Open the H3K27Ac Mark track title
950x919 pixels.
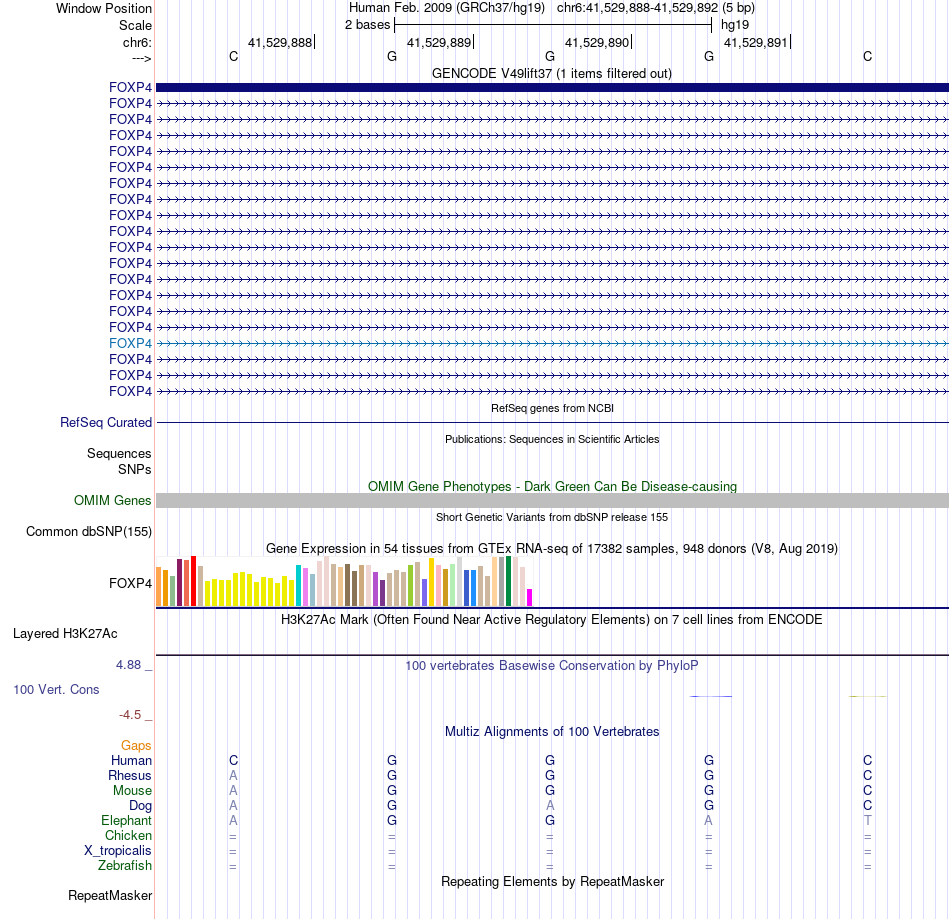(x=552, y=619)
